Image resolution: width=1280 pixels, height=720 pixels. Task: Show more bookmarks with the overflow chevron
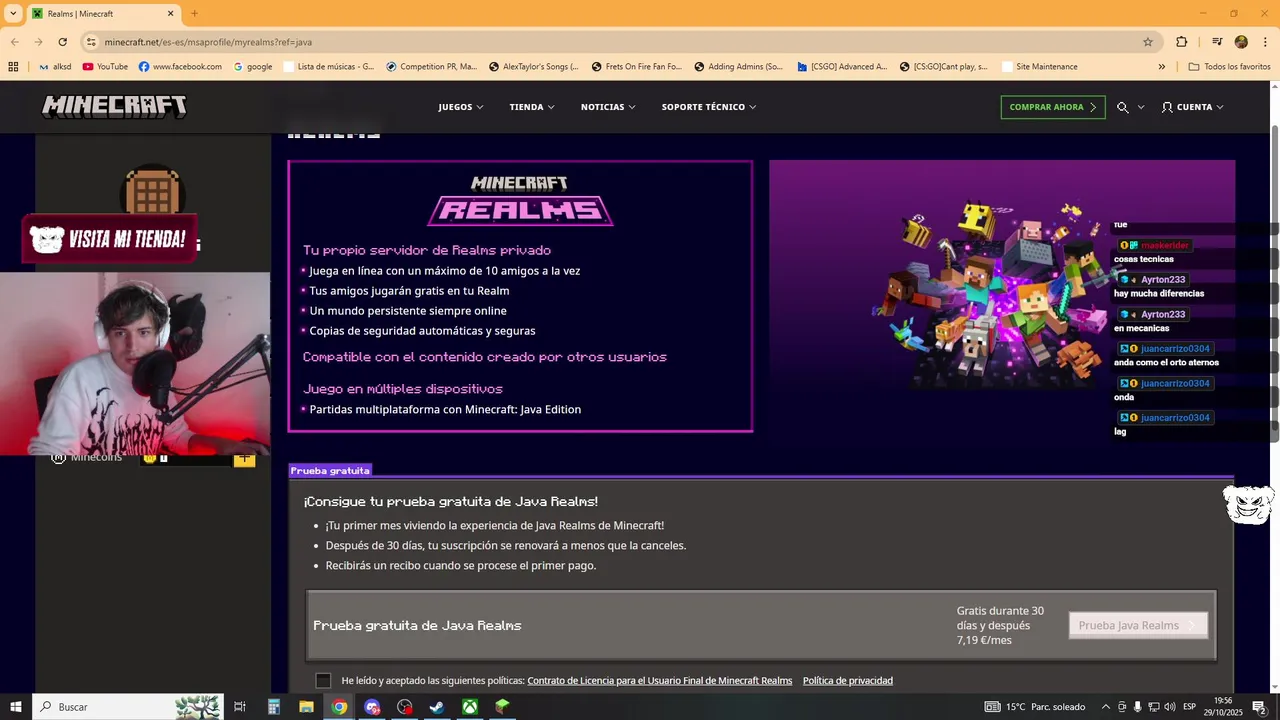click(1161, 67)
